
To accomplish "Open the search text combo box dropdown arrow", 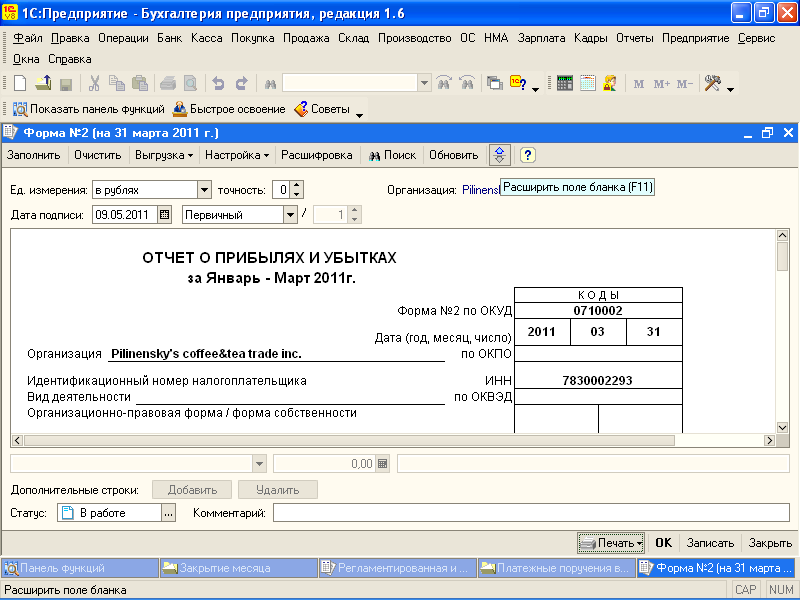I will tap(424, 83).
